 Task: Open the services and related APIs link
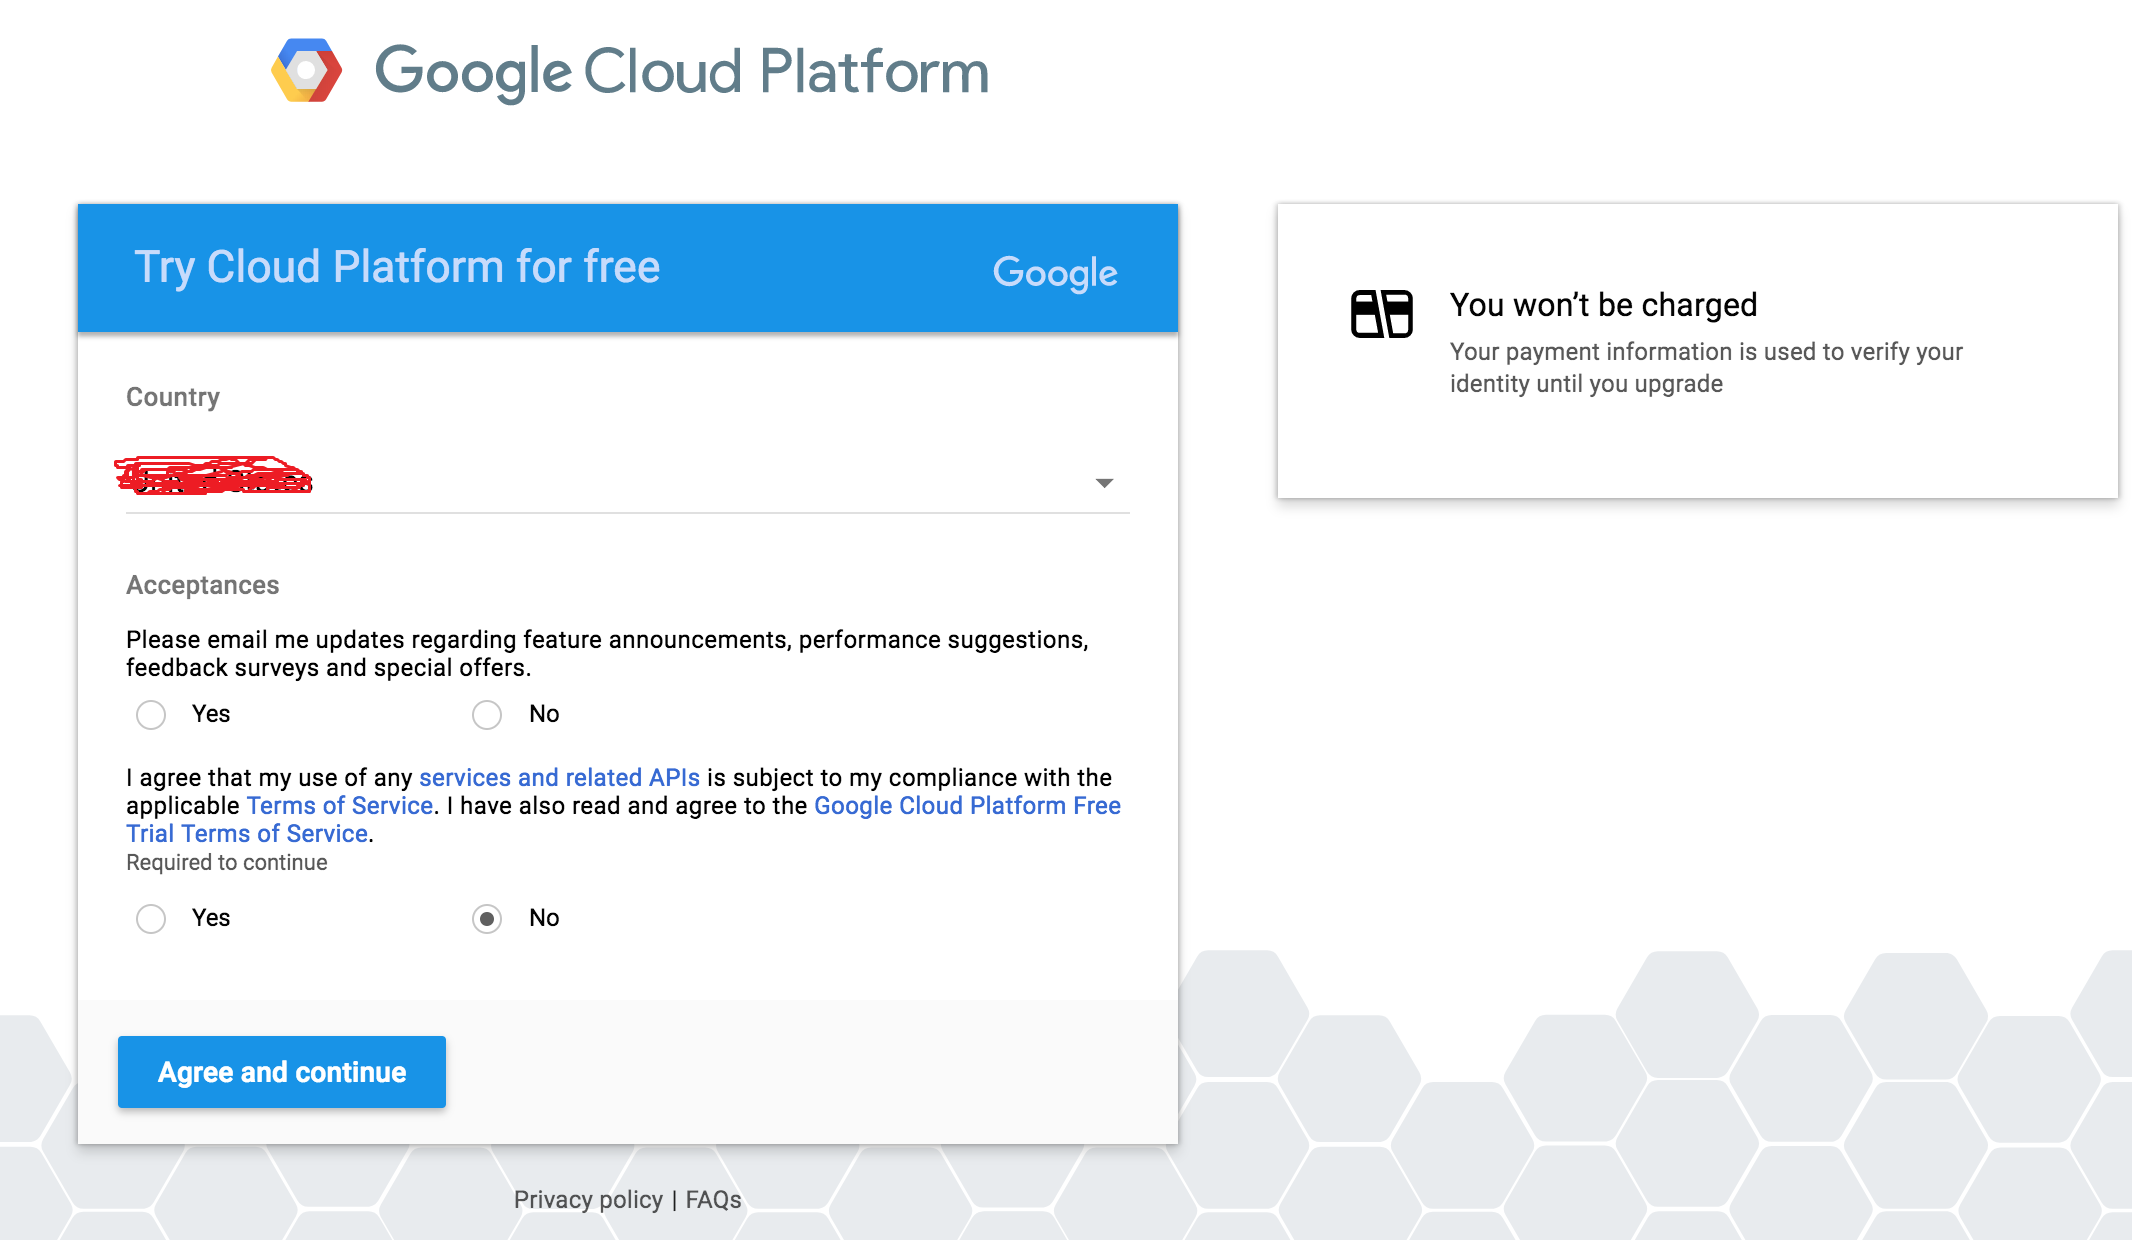point(559,778)
